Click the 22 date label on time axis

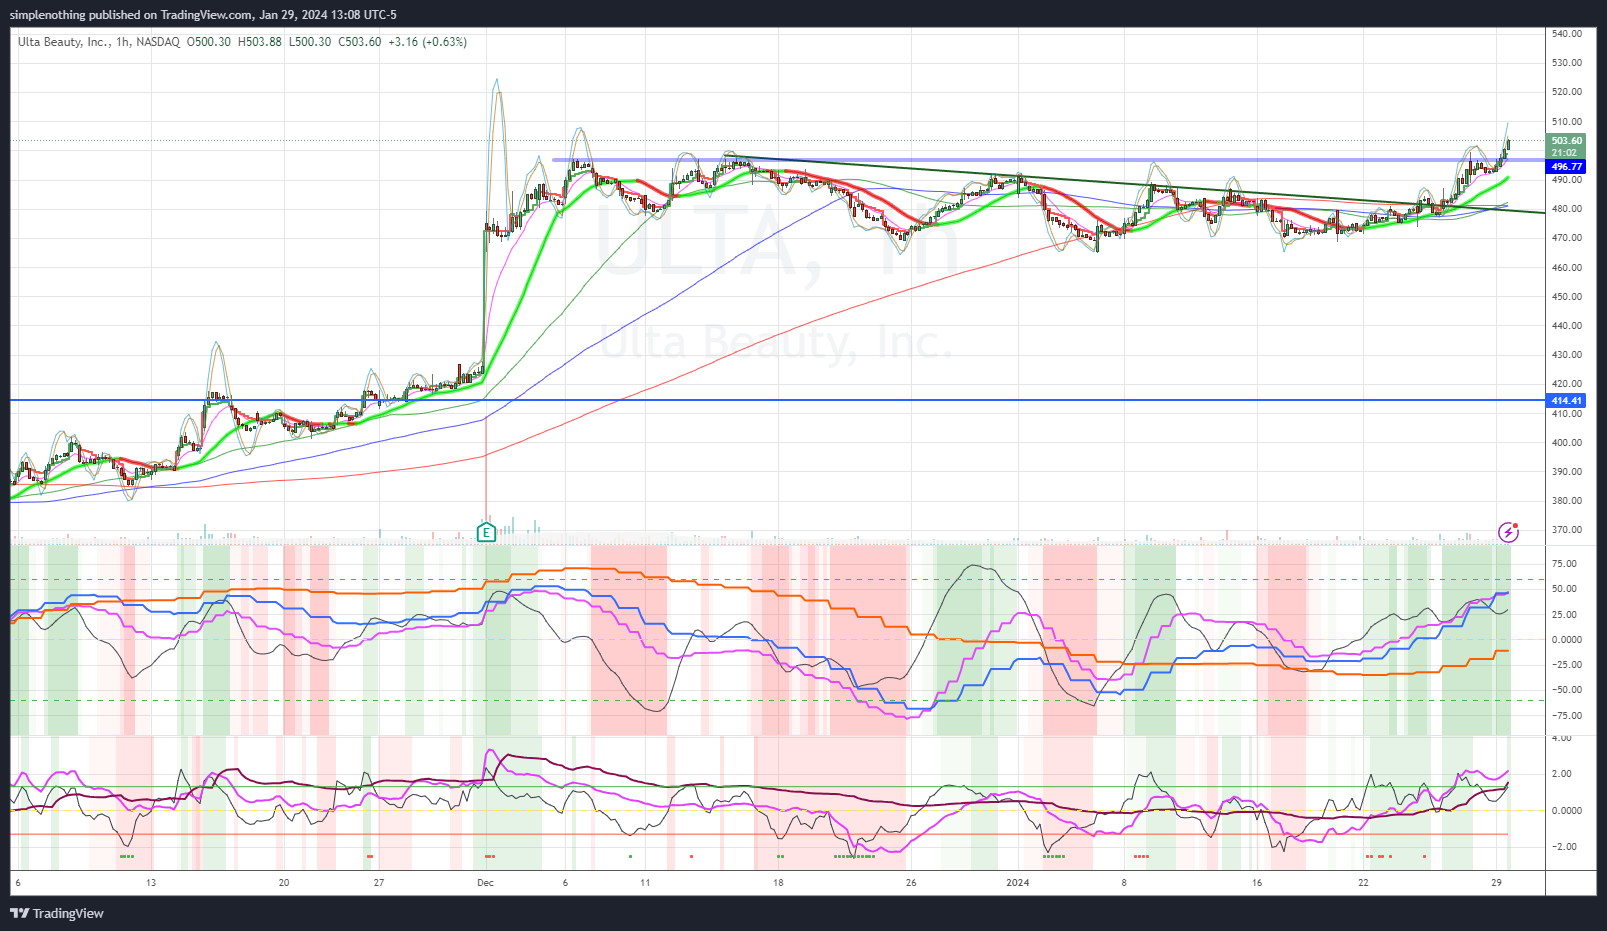coord(1363,883)
